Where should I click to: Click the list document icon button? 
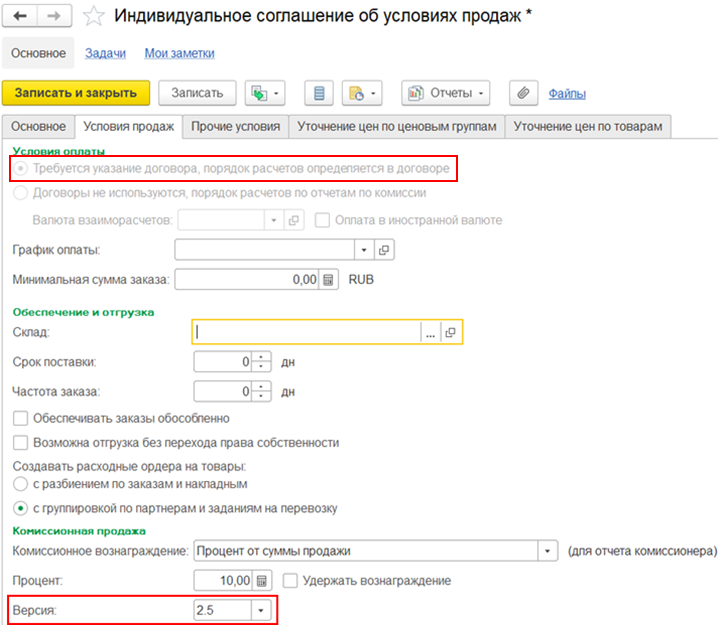319,93
